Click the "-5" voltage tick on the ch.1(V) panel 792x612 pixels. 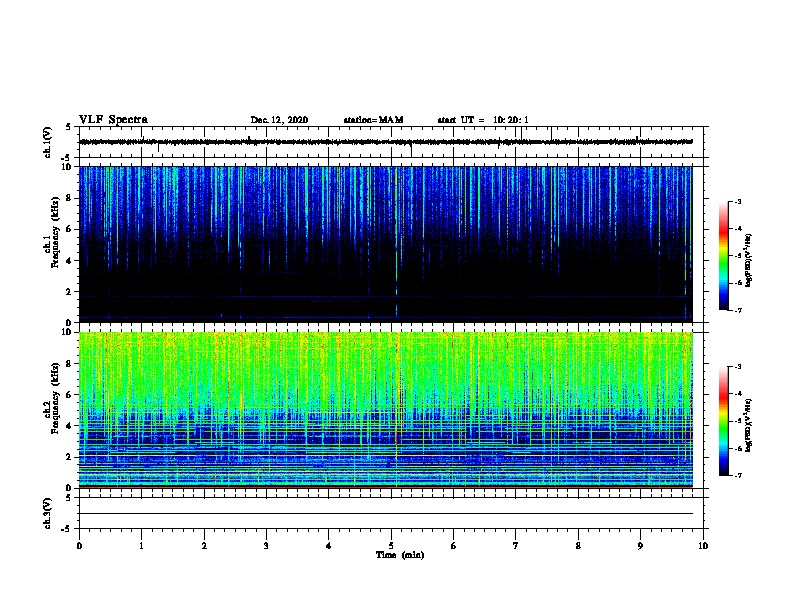click(x=67, y=158)
